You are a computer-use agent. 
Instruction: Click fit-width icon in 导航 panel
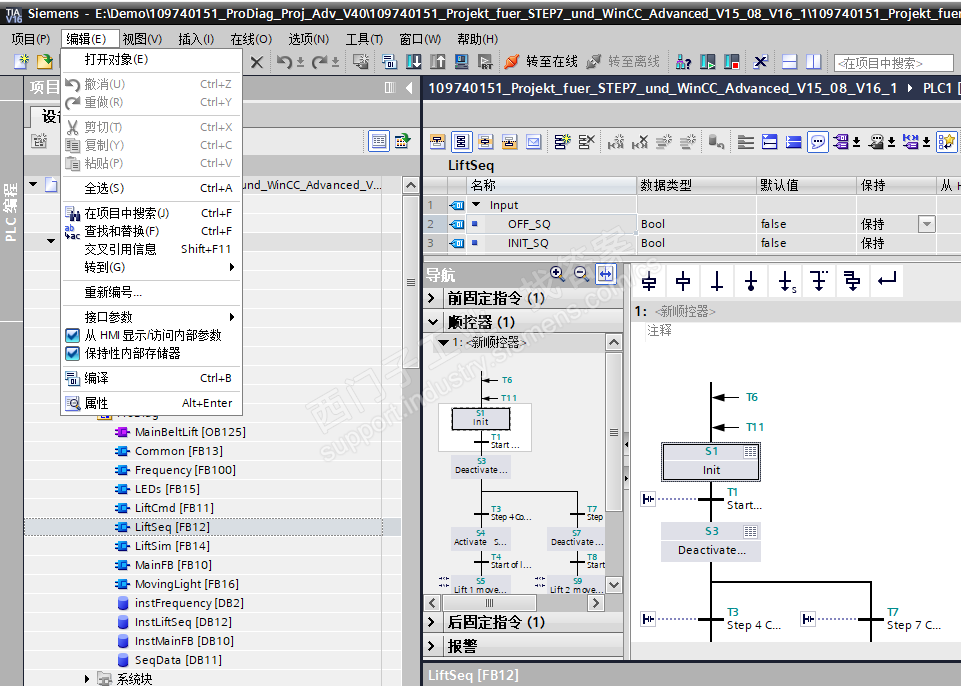tap(605, 273)
